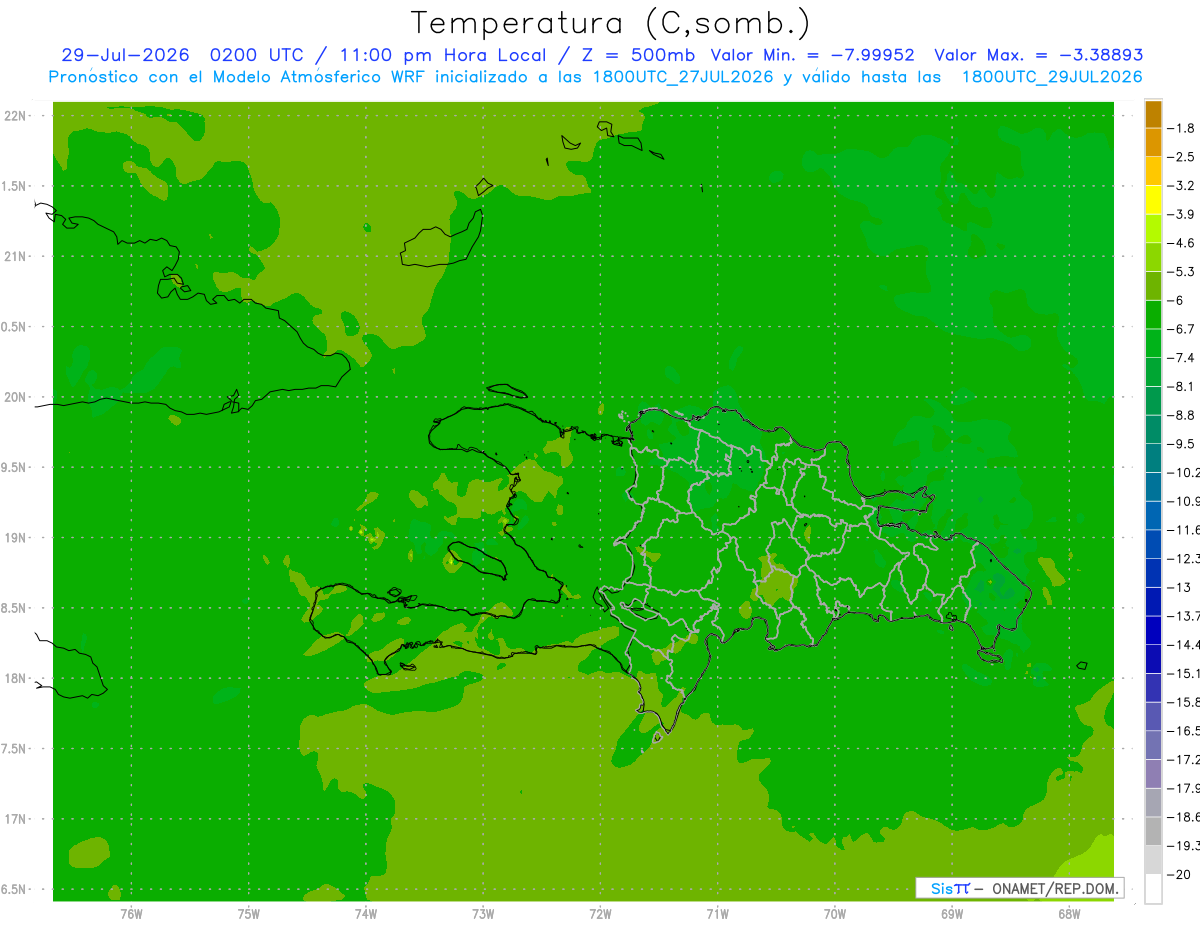Click the '69W' longitude label
This screenshot has height=927, width=1200.
click(x=952, y=913)
